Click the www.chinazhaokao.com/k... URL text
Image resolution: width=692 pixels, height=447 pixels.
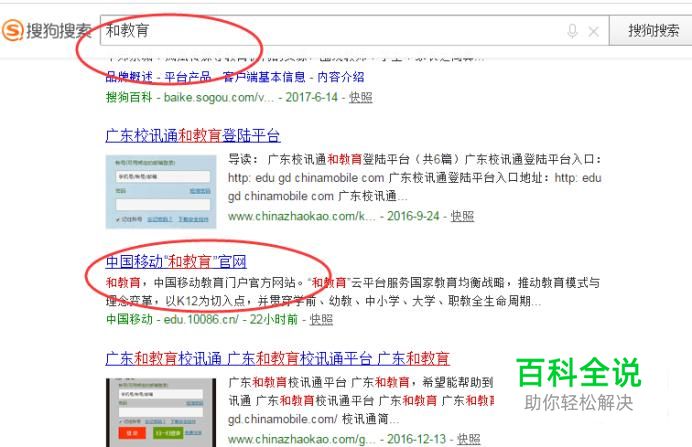[301, 216]
